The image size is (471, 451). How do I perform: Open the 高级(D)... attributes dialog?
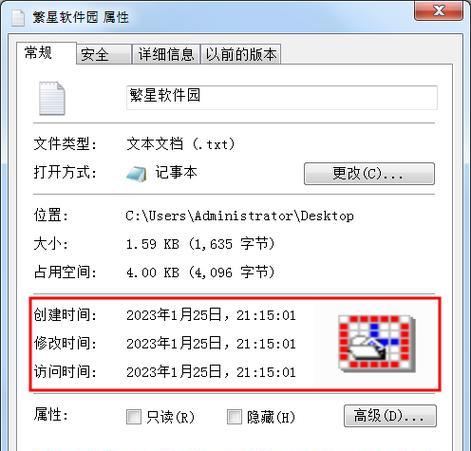coord(390,416)
